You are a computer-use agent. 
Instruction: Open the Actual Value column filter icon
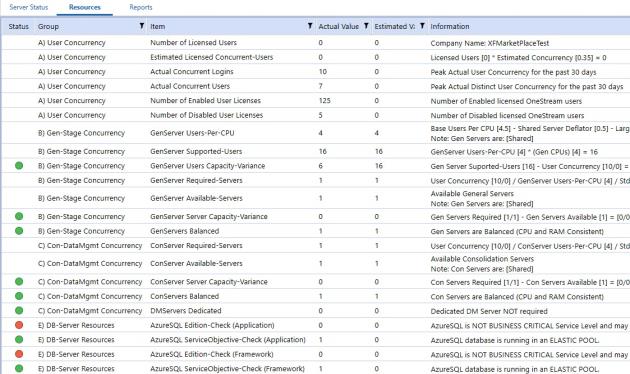pos(366,26)
